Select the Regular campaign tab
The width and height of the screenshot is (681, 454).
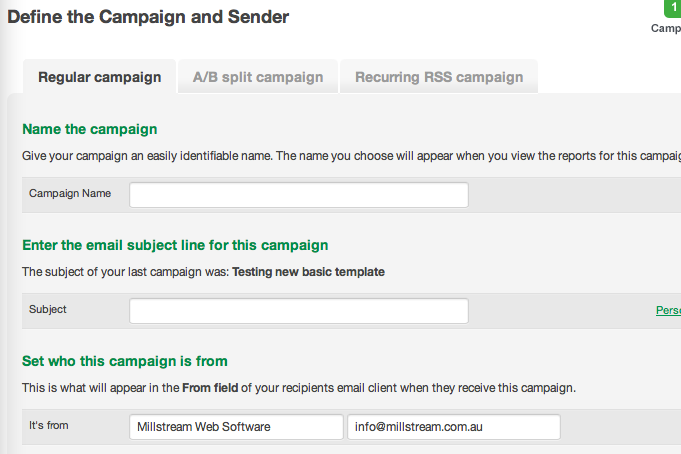99,77
